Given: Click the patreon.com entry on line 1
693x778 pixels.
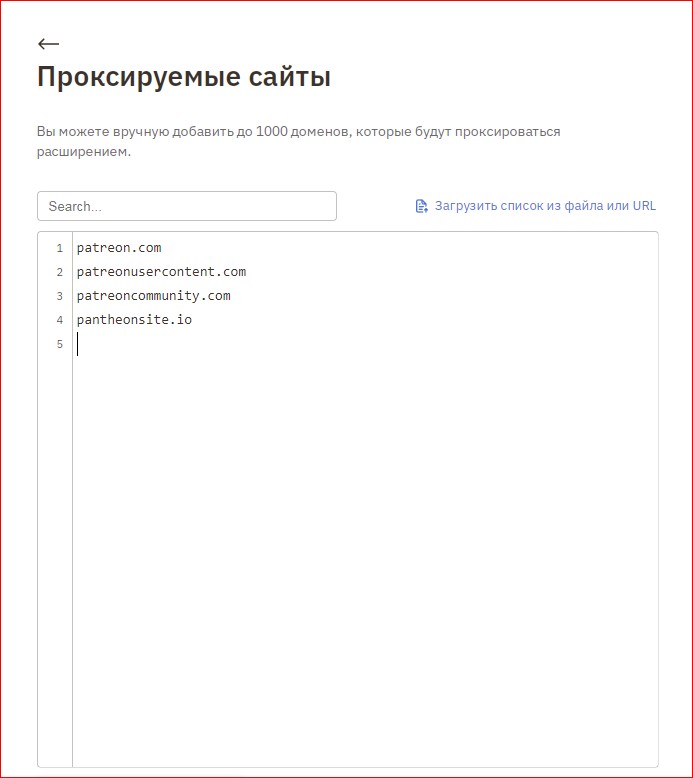Looking at the screenshot, I should [118, 248].
